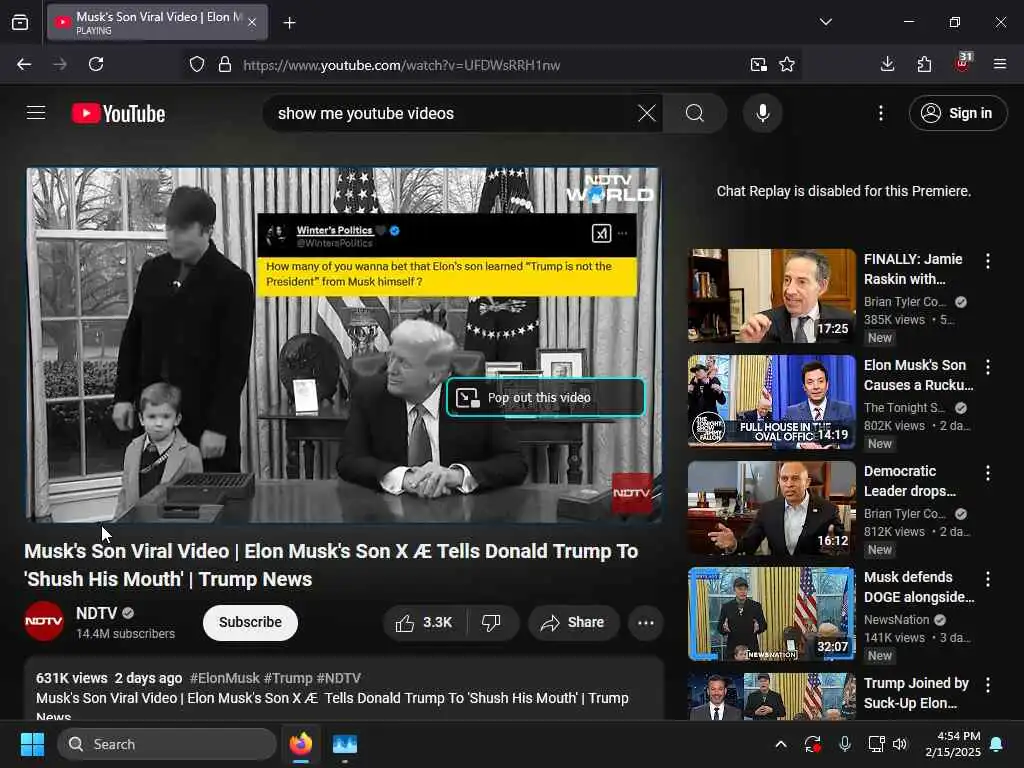Viewport: 1024px width, 768px height.
Task: Open Firefox from taskbar
Action: coord(300,744)
